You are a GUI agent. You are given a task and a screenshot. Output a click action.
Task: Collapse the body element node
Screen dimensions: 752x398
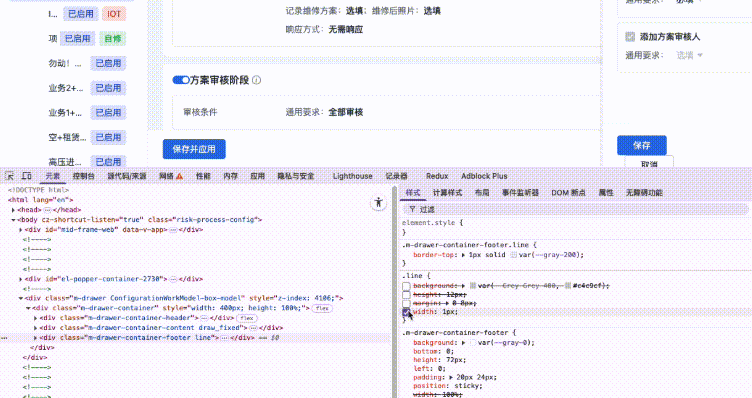[13, 220]
